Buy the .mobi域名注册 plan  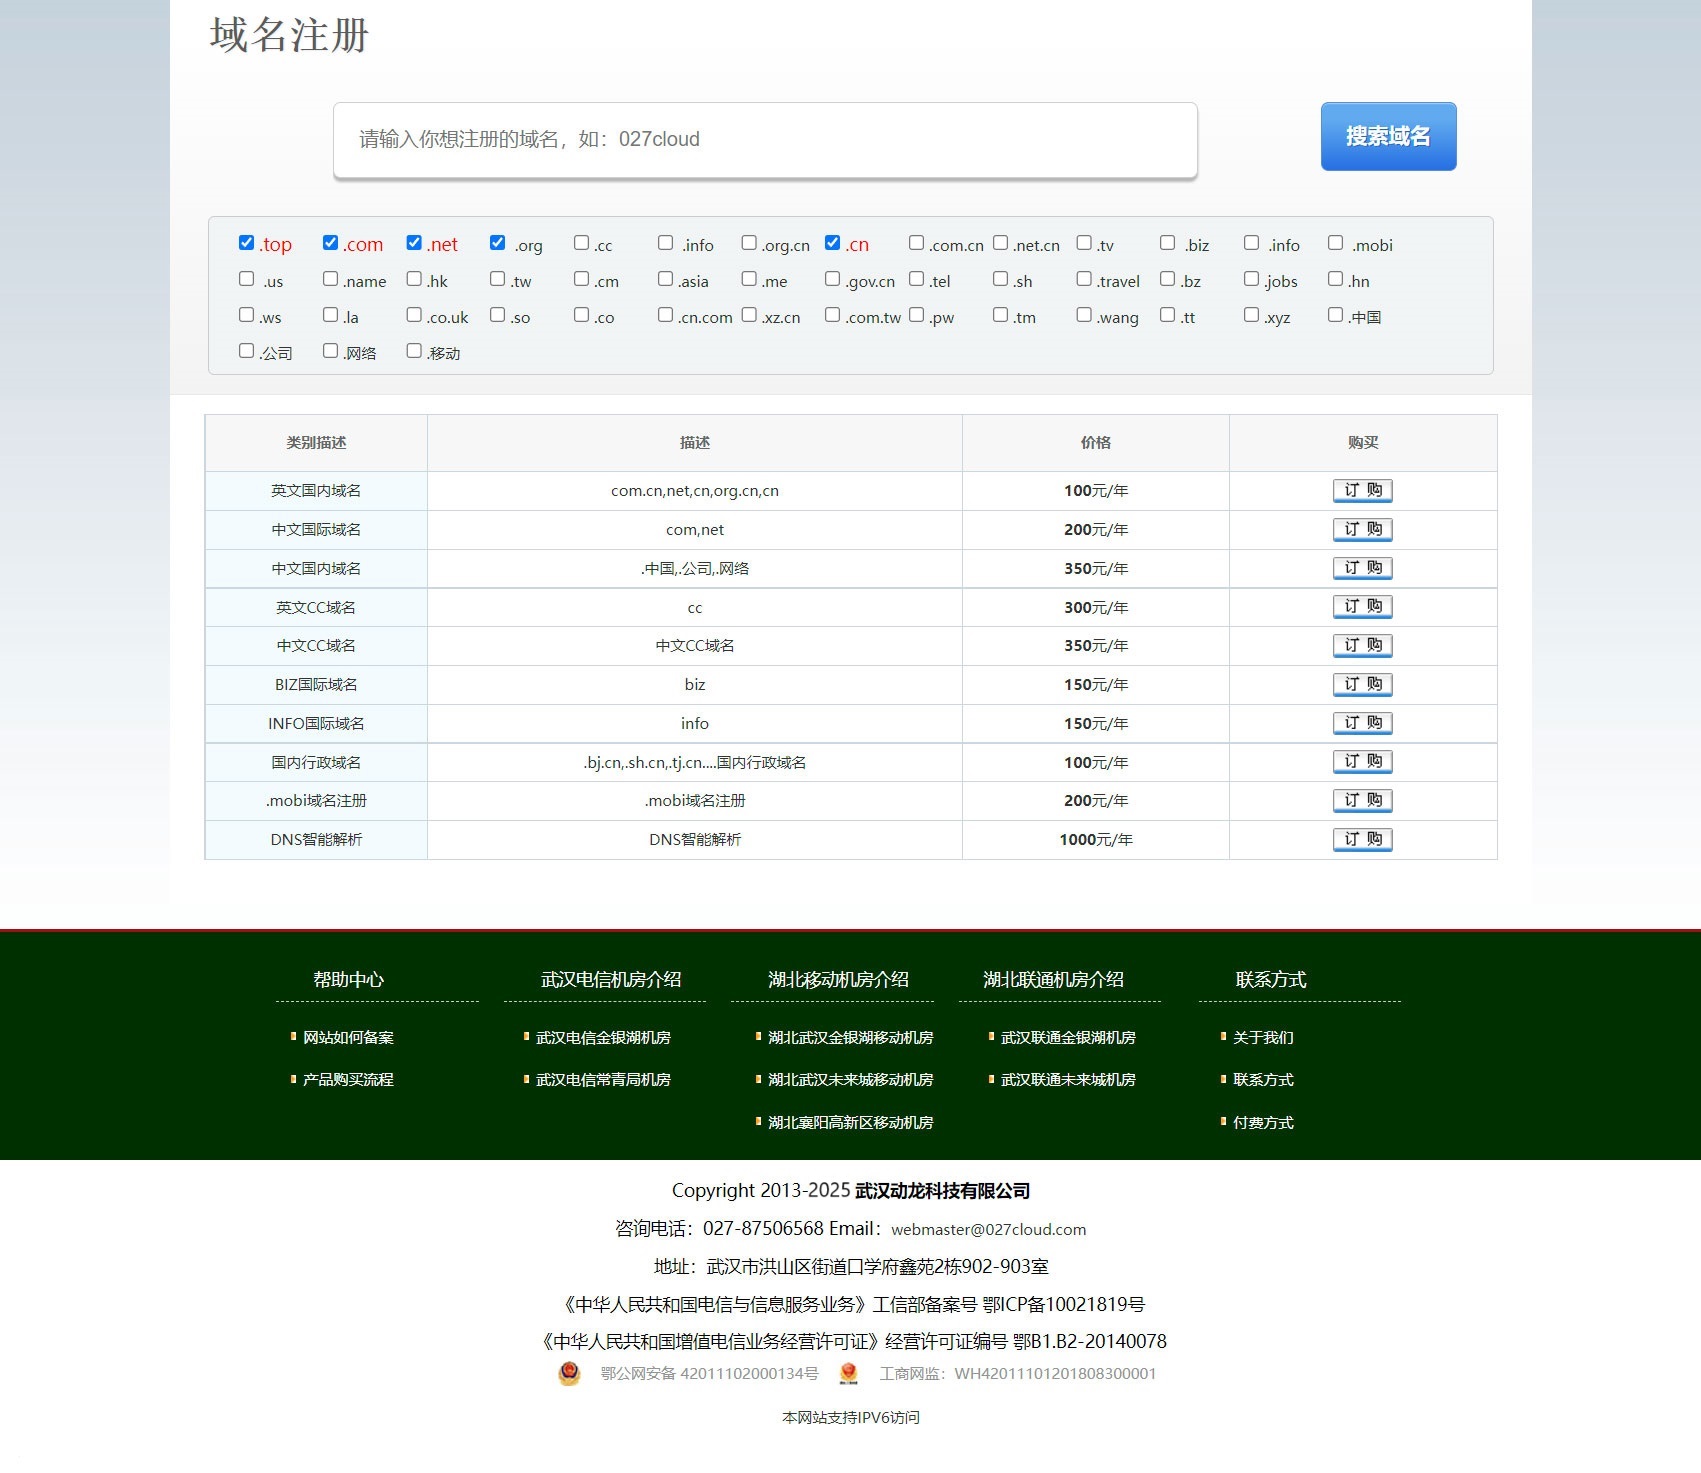(x=1362, y=801)
